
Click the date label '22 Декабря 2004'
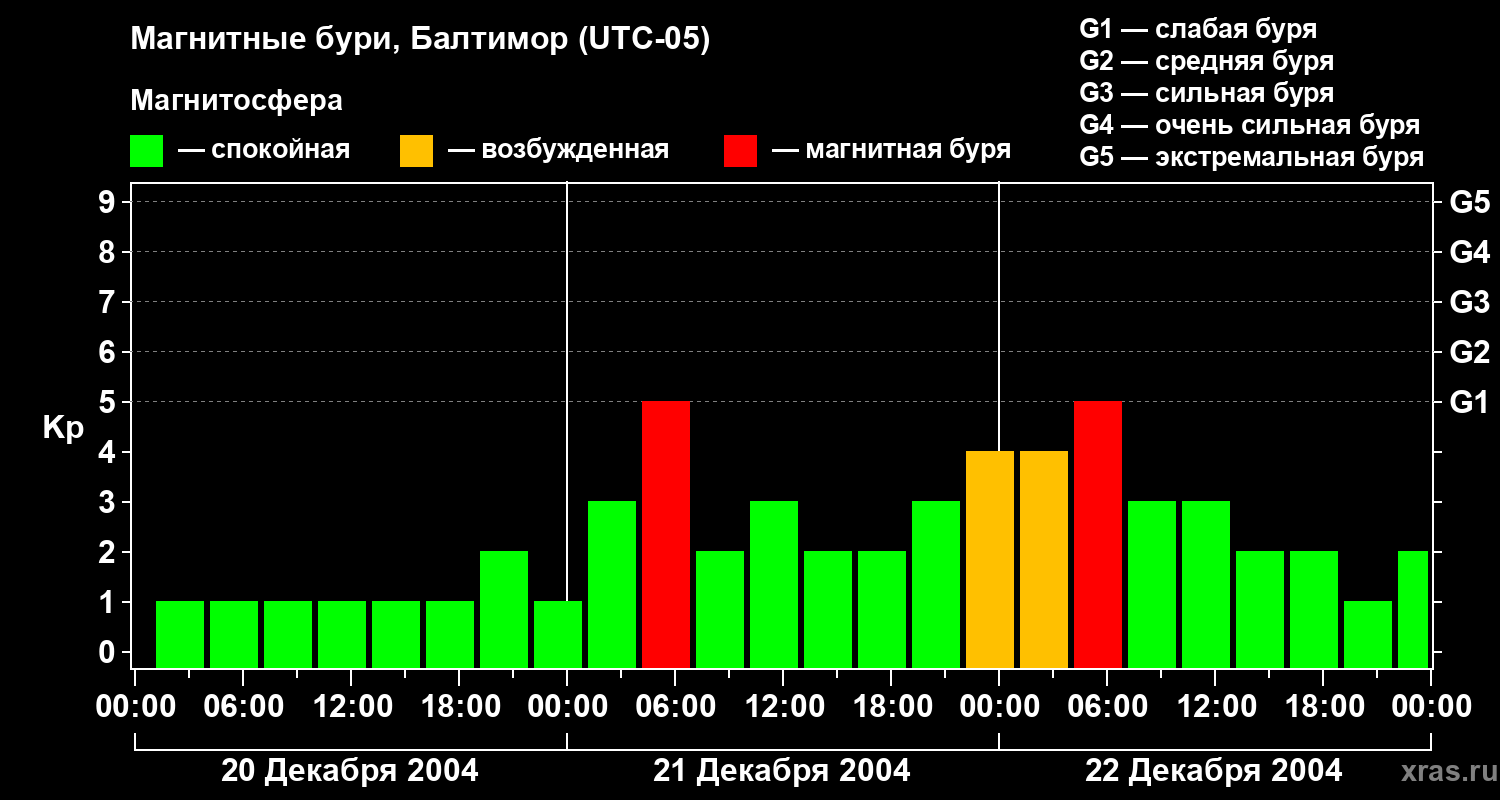(x=1214, y=771)
